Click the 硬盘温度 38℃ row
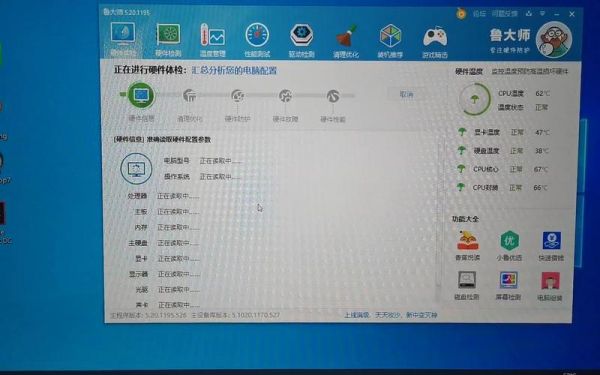600x375 pixels. [504, 151]
